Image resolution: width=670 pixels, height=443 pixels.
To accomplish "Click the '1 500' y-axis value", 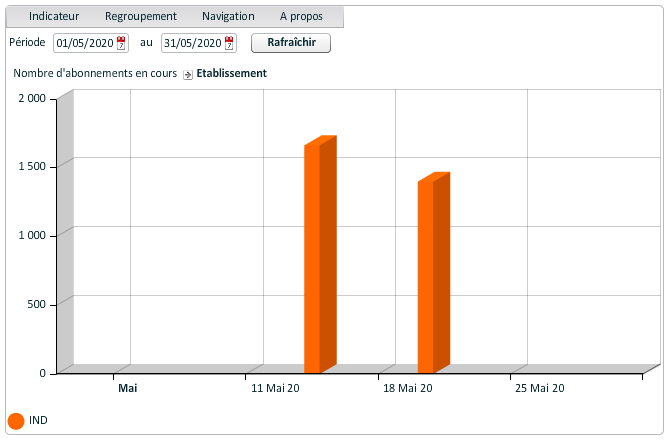I will coord(32,167).
